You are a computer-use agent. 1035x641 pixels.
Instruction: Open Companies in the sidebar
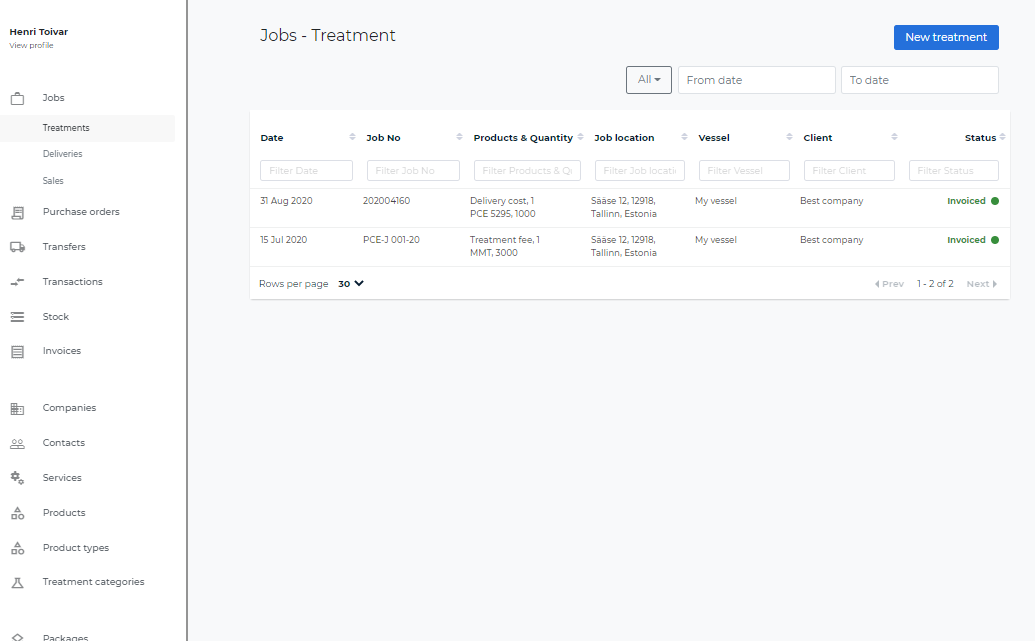click(69, 408)
